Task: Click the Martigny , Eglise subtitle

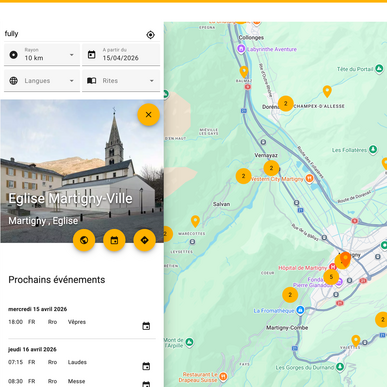Action: [43, 221]
